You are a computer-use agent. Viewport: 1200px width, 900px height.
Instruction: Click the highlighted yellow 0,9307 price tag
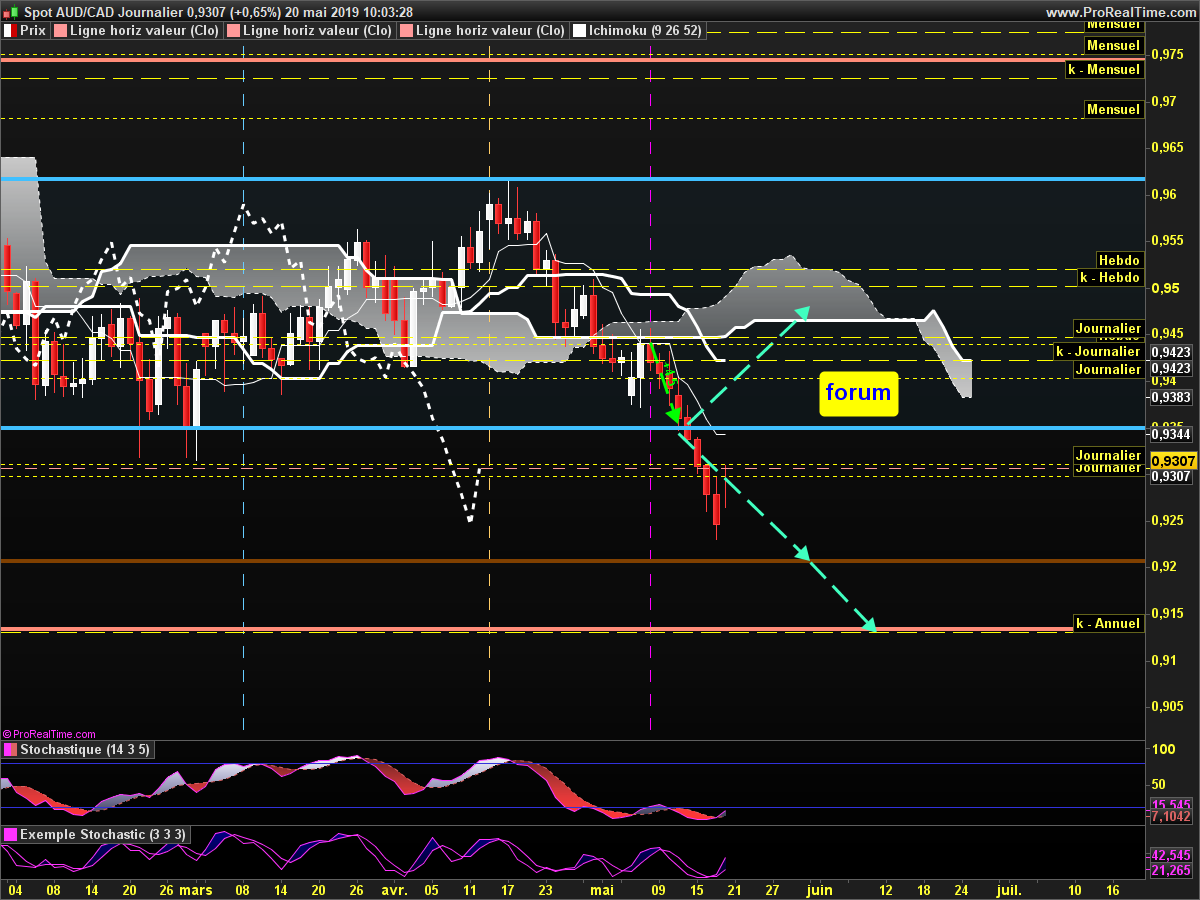coord(1174,461)
